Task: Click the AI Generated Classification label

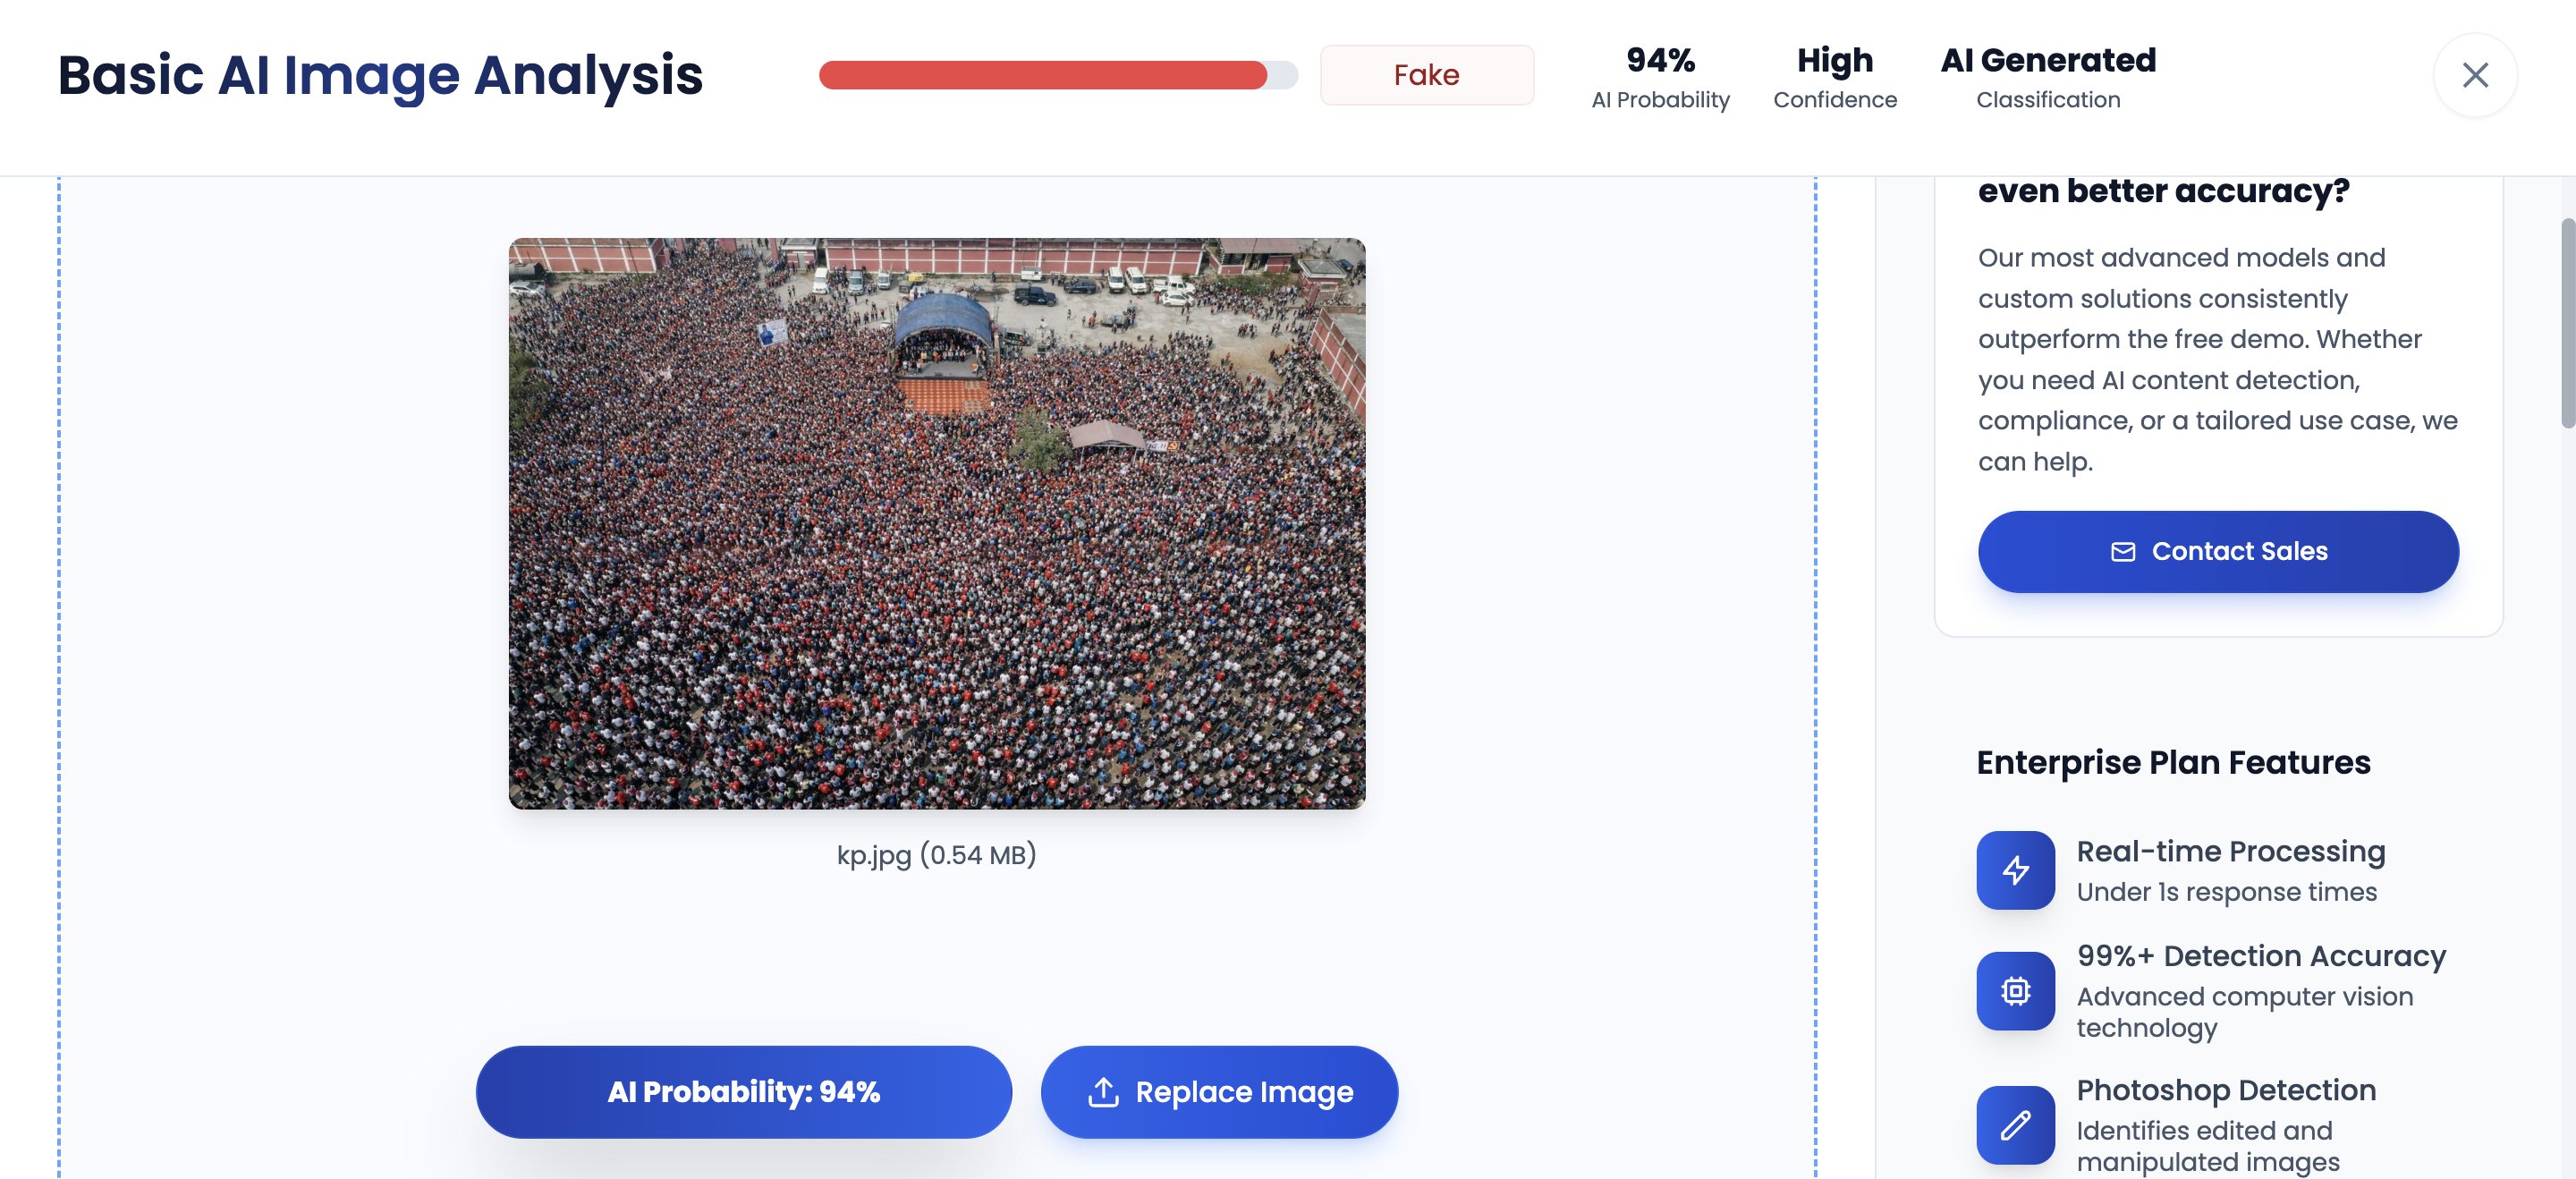Action: point(2047,77)
